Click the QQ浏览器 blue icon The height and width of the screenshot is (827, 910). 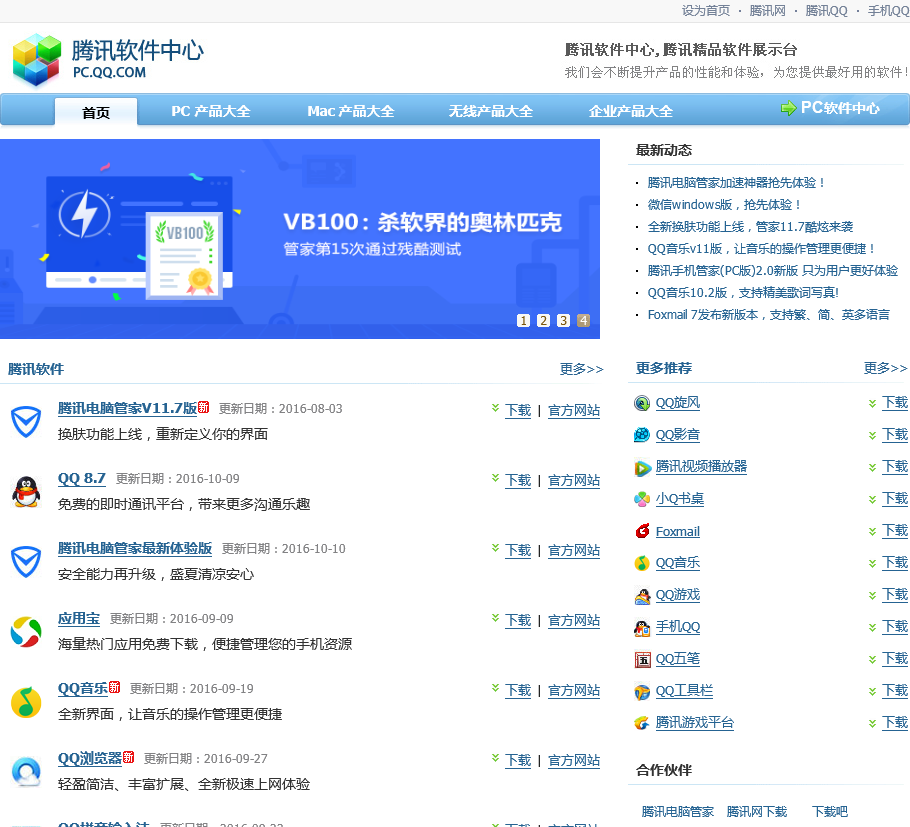click(26, 772)
